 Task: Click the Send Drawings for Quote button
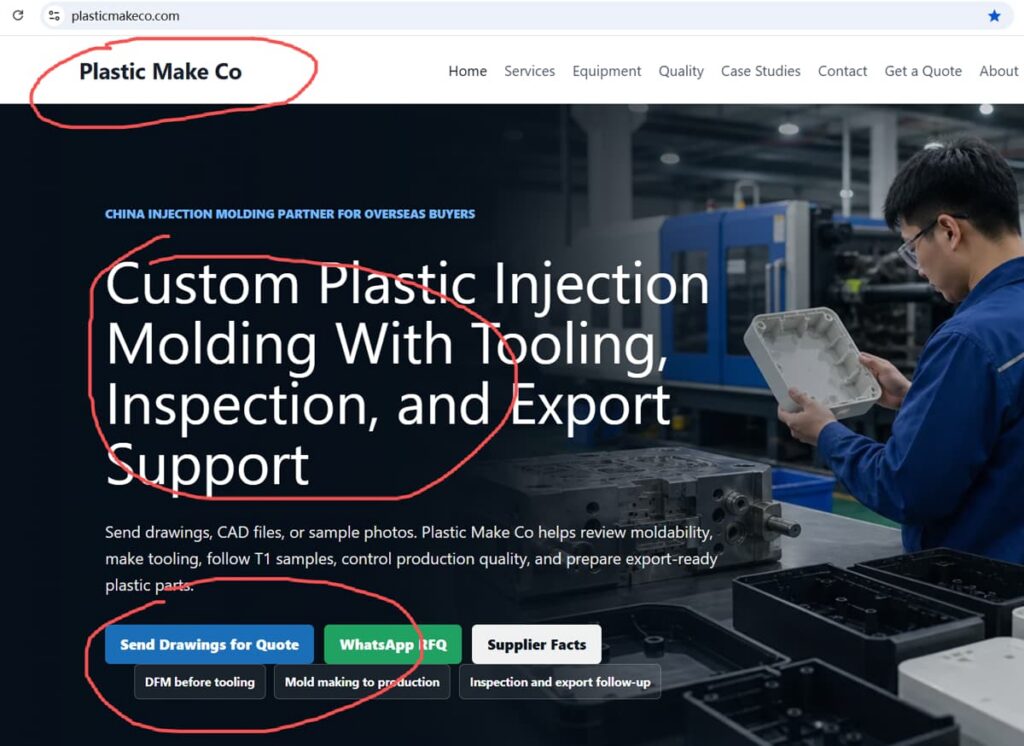tap(210, 645)
